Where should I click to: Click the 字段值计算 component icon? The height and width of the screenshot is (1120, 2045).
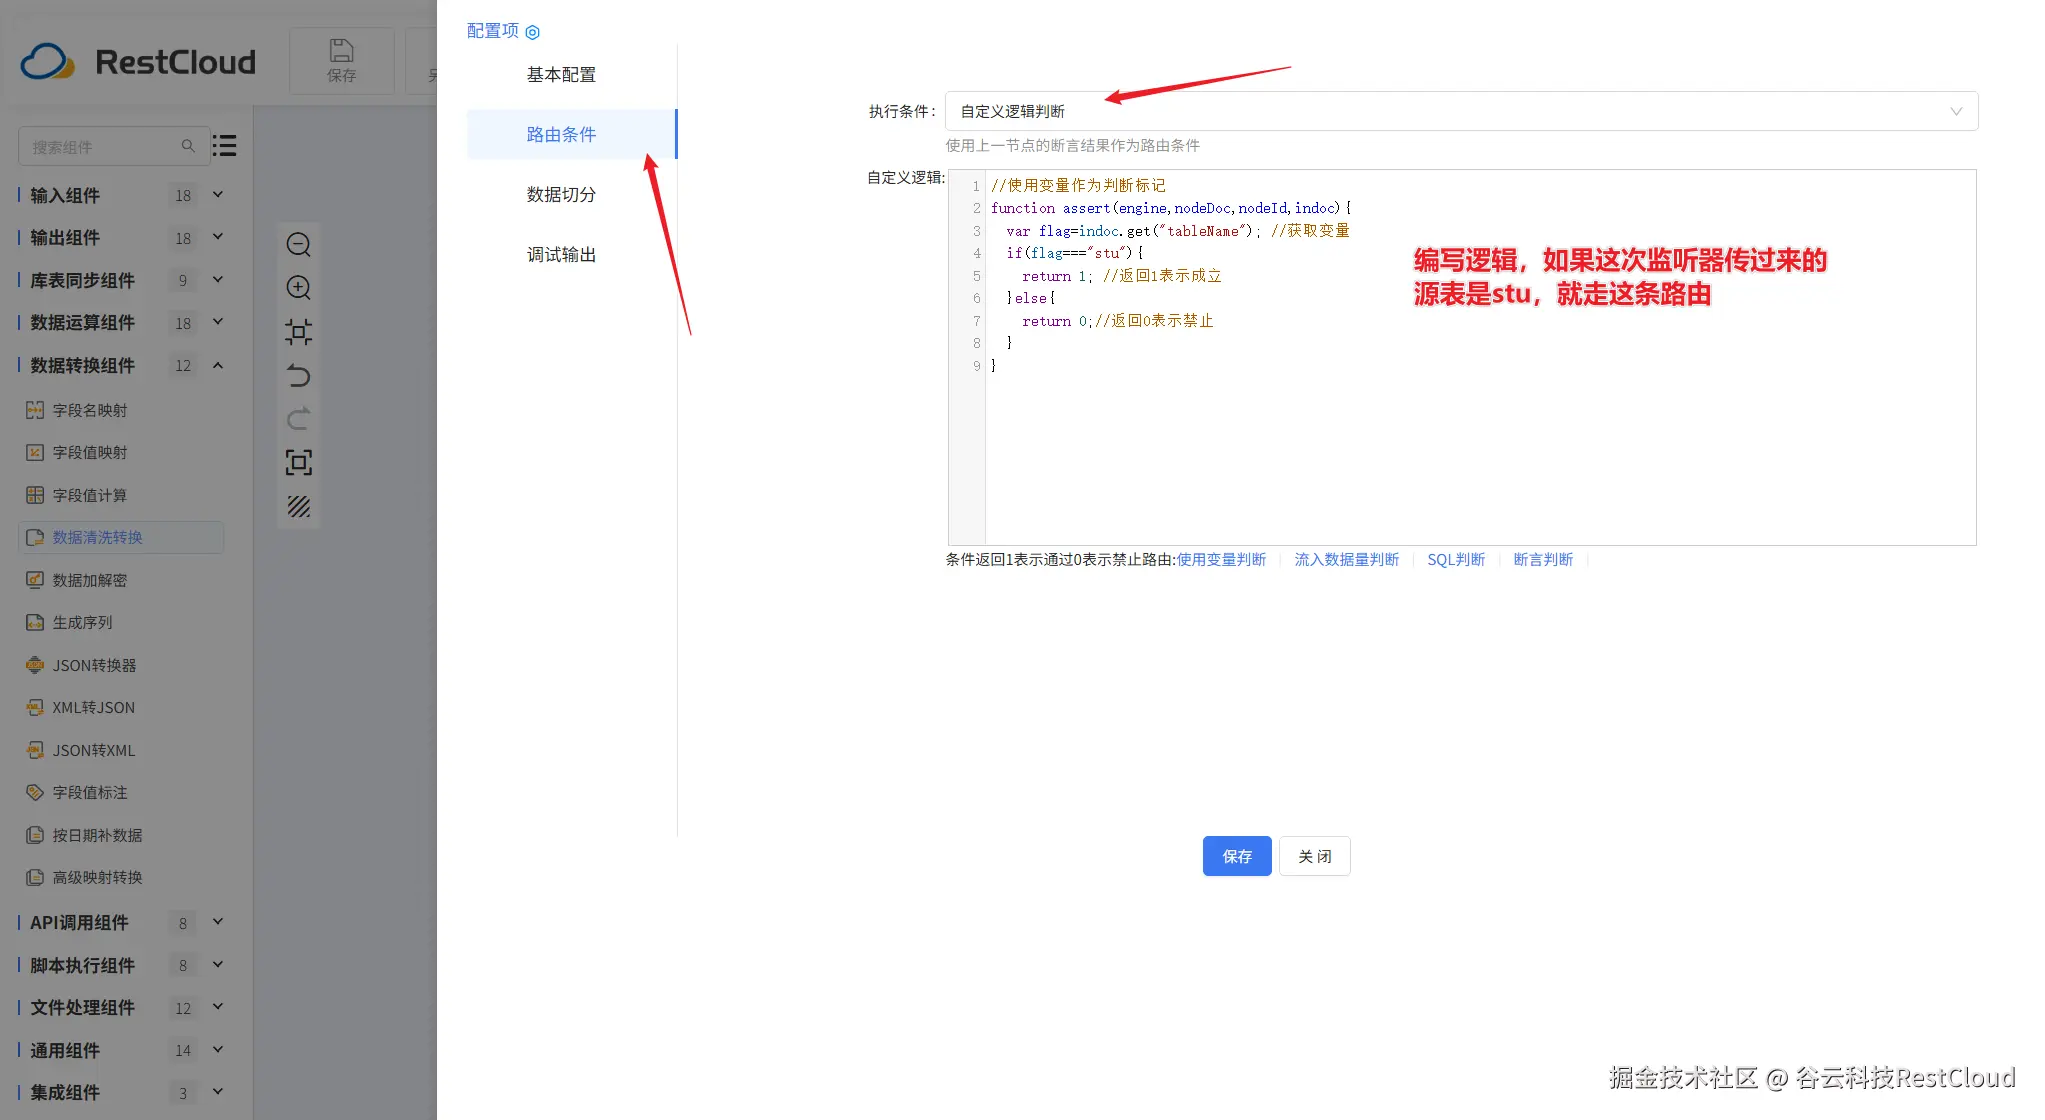point(35,495)
